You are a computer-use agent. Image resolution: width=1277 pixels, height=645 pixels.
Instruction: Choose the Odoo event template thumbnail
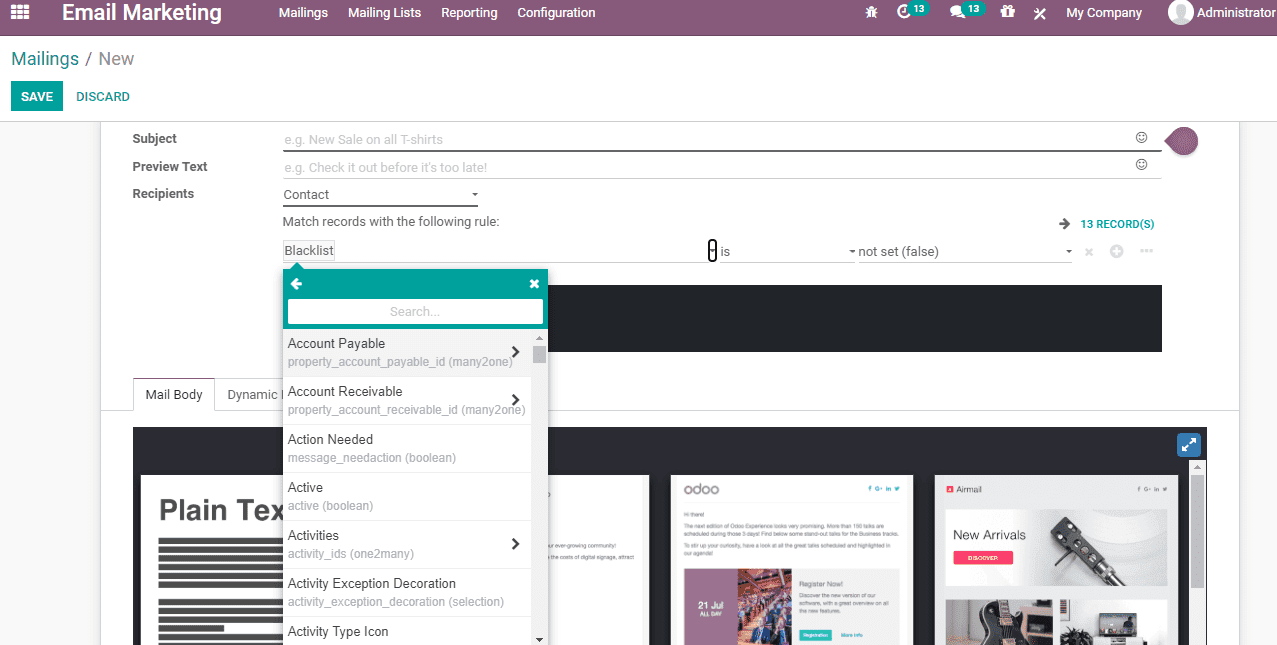(791, 560)
